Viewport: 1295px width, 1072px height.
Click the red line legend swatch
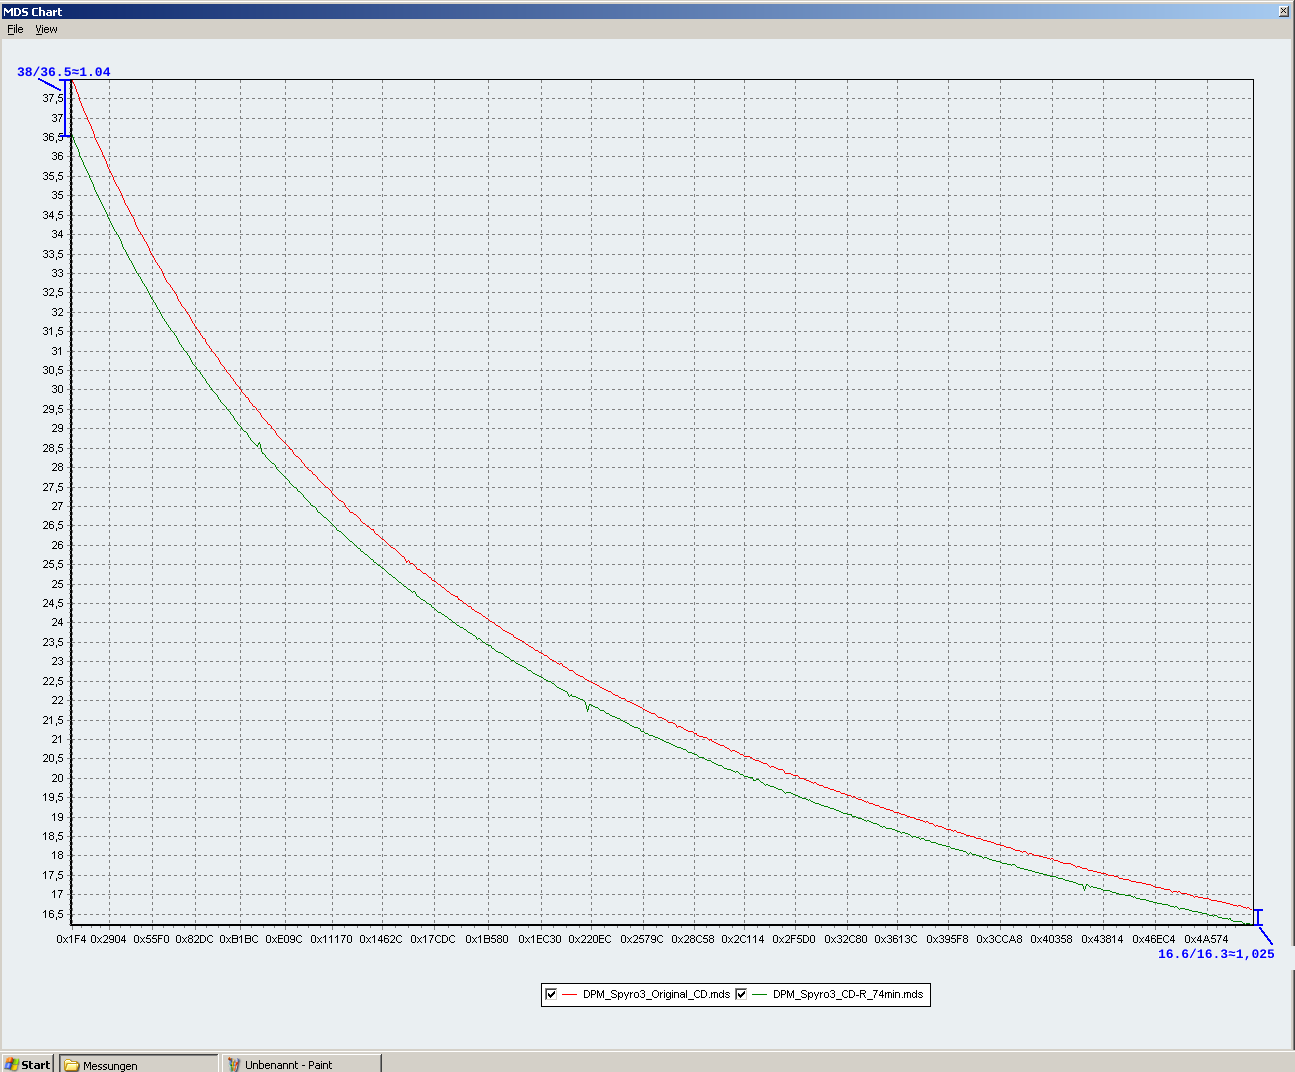(x=570, y=994)
